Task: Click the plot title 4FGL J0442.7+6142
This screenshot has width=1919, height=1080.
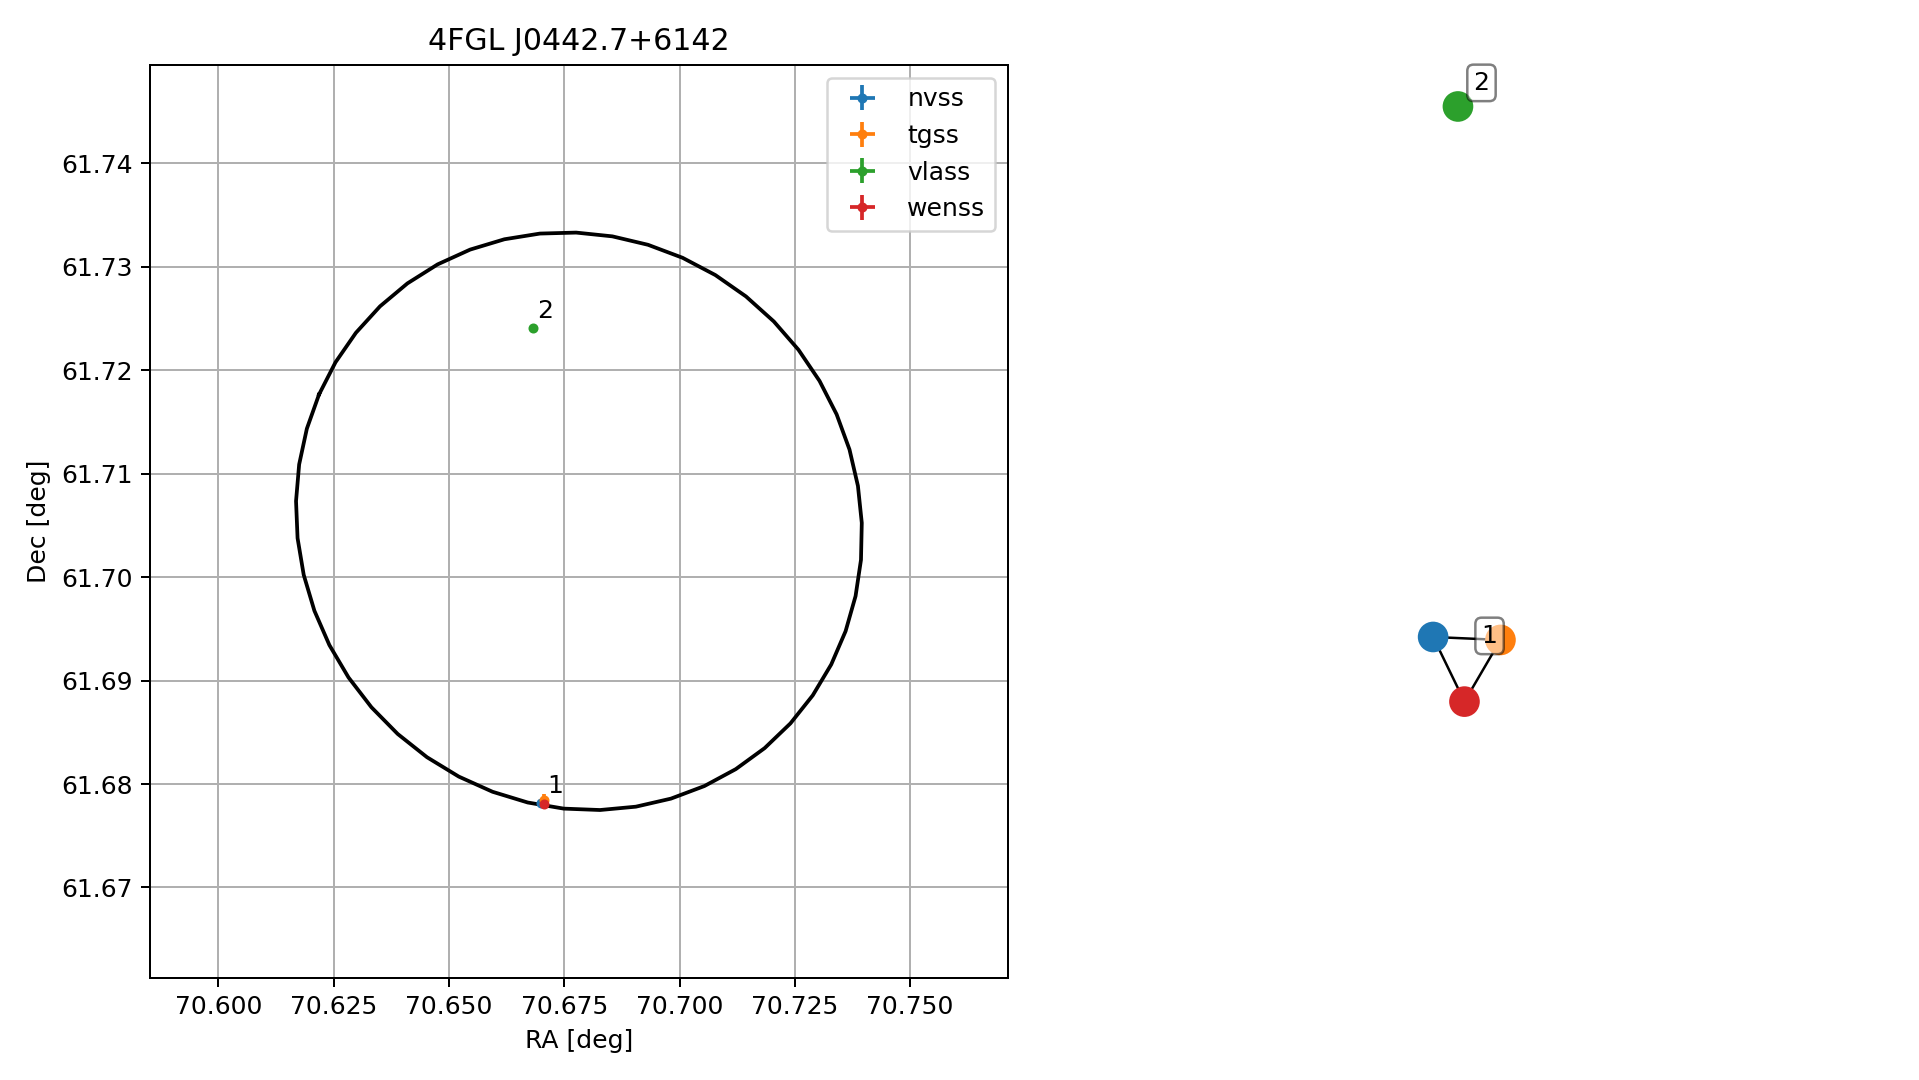Action: coord(578,40)
